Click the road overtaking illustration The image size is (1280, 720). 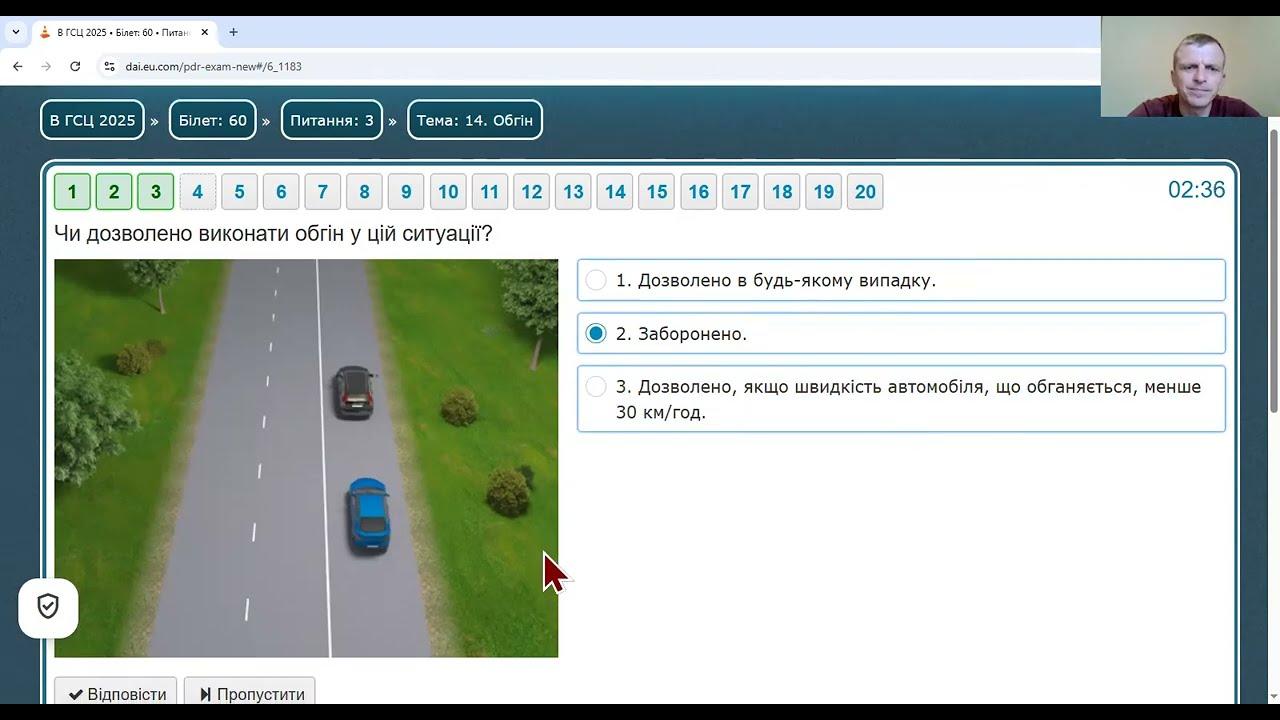tap(306, 458)
